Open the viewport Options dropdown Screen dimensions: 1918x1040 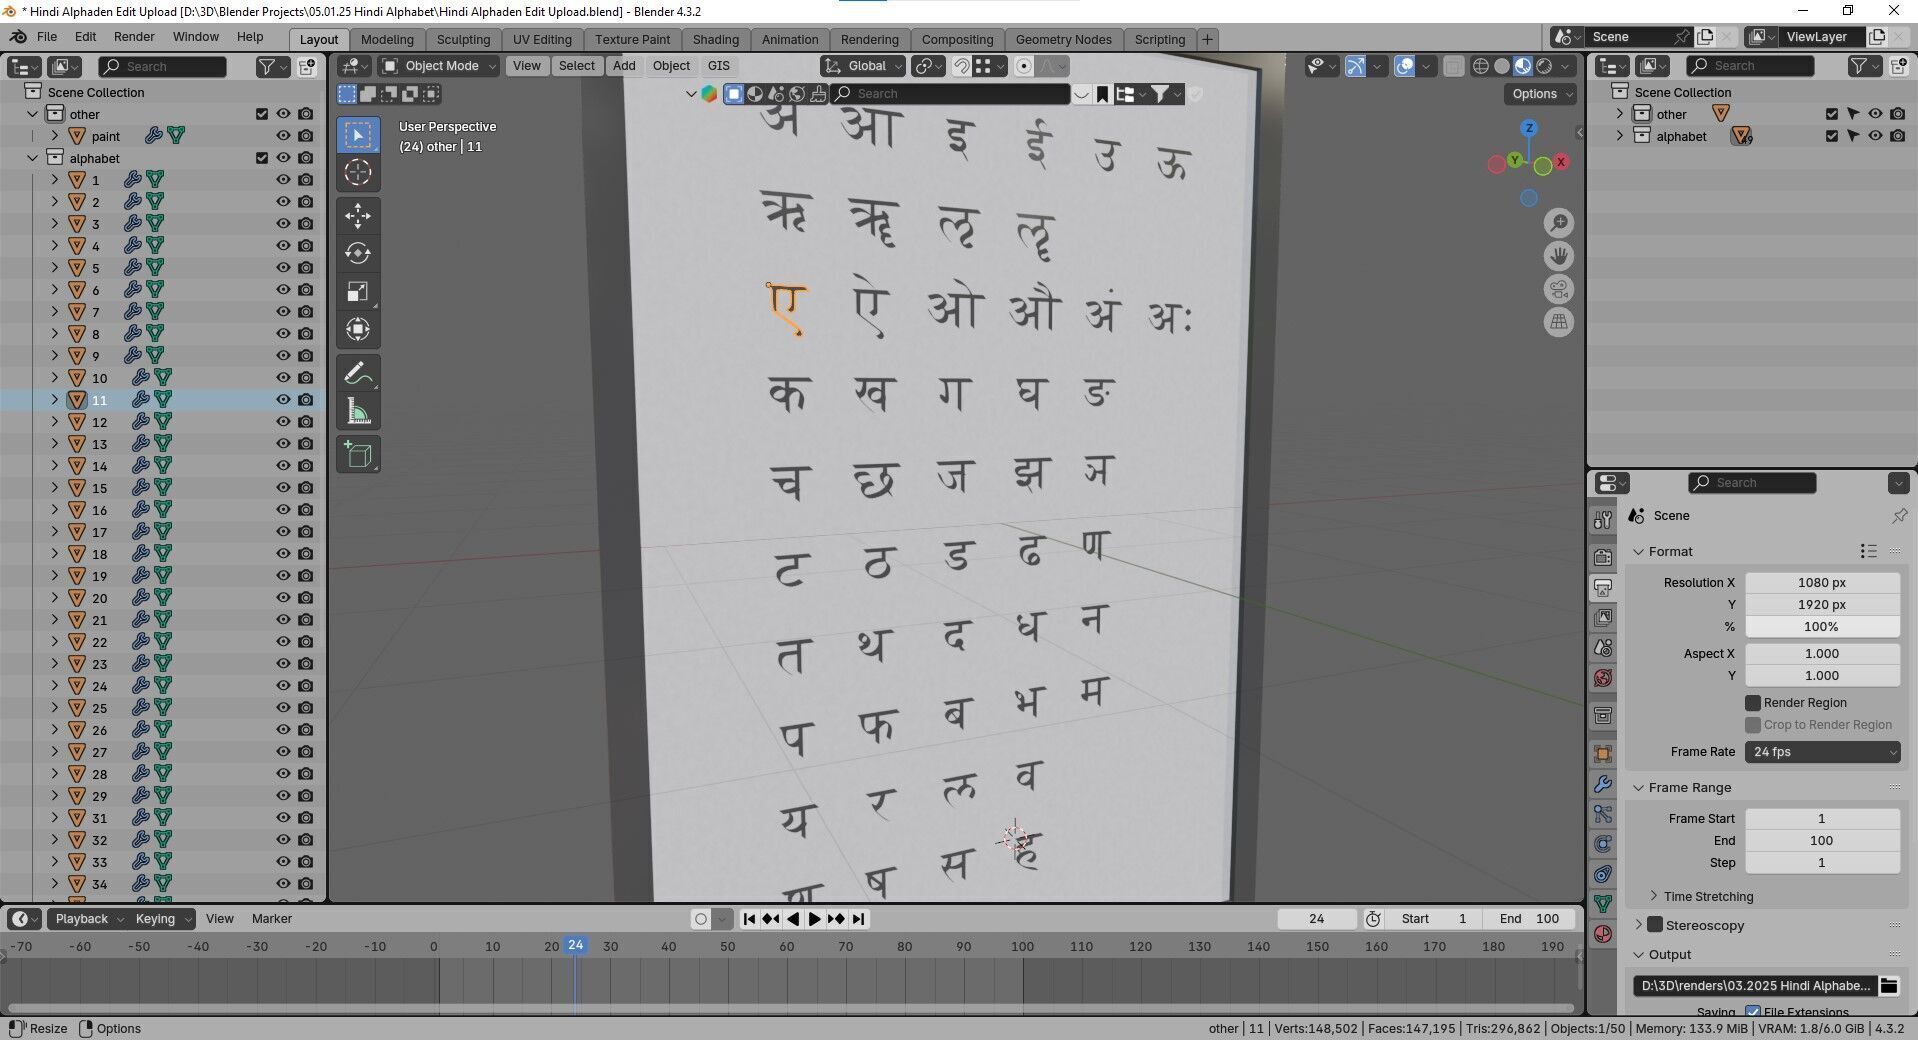(x=1540, y=94)
